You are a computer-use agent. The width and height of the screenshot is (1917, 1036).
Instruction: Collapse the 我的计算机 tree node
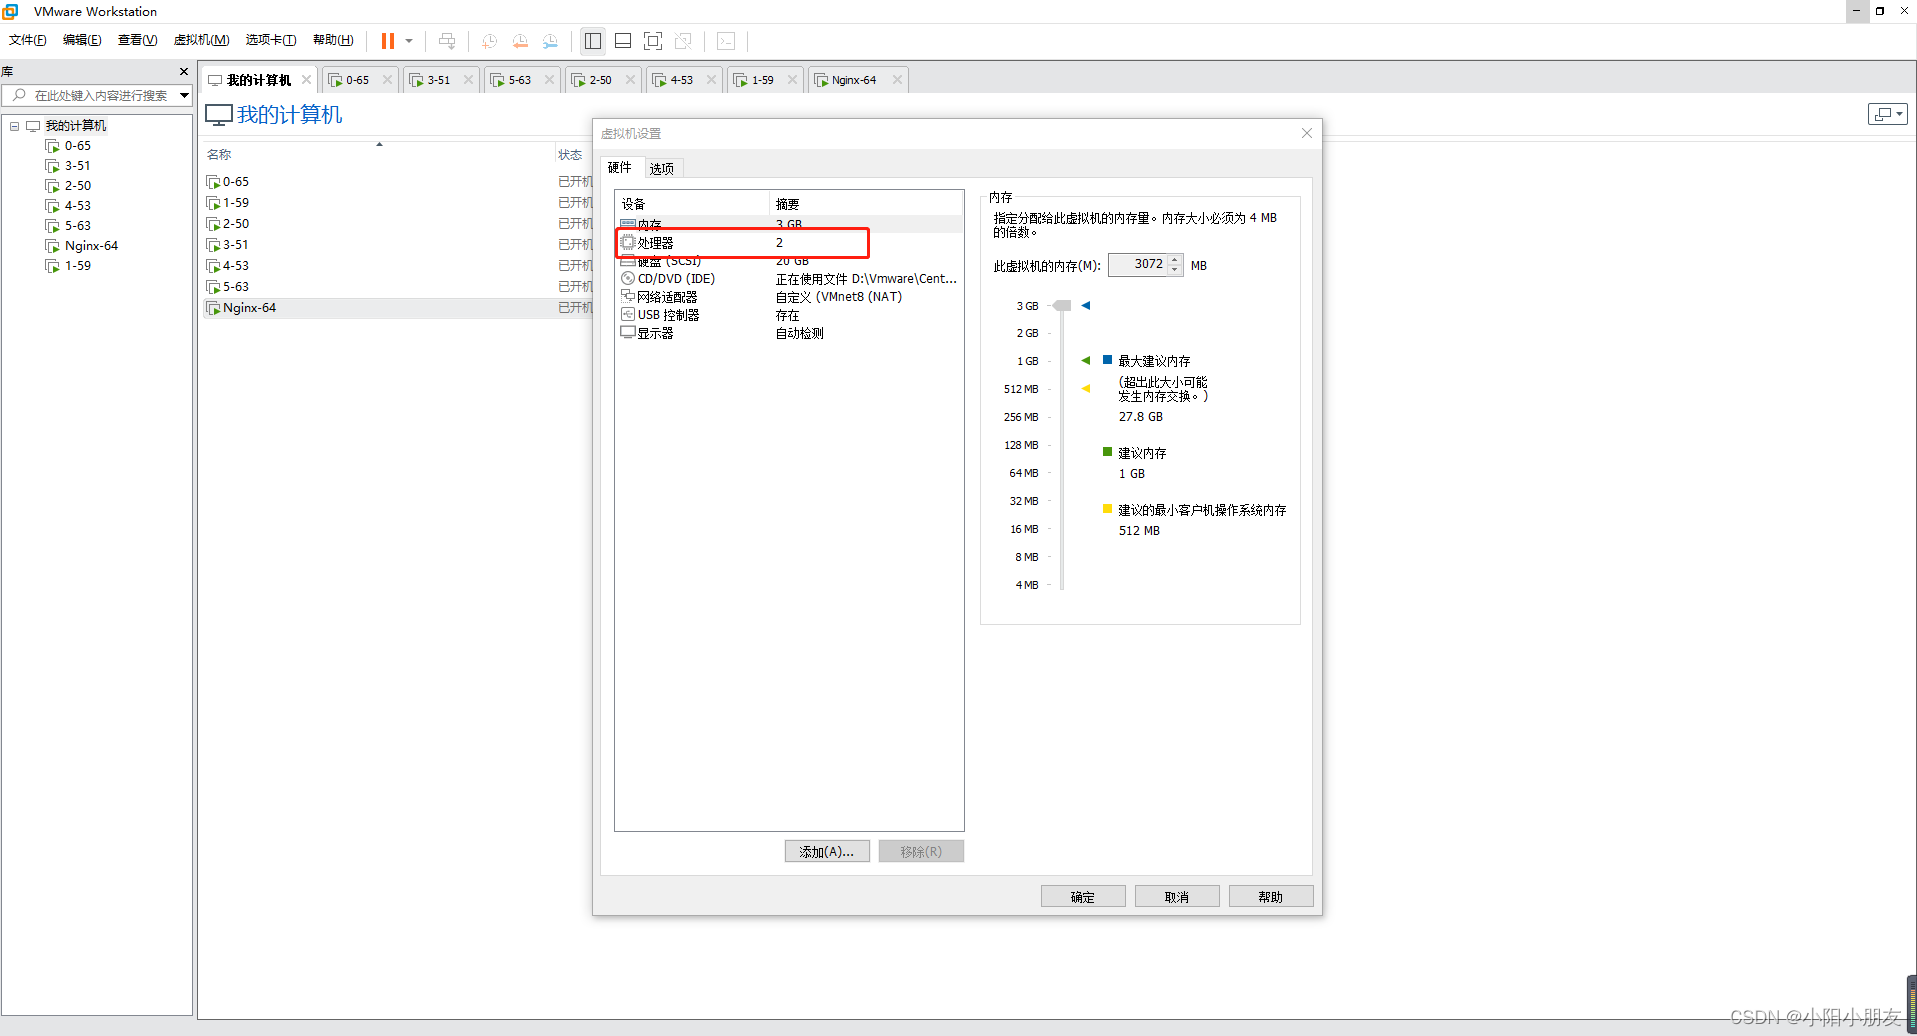coord(14,126)
